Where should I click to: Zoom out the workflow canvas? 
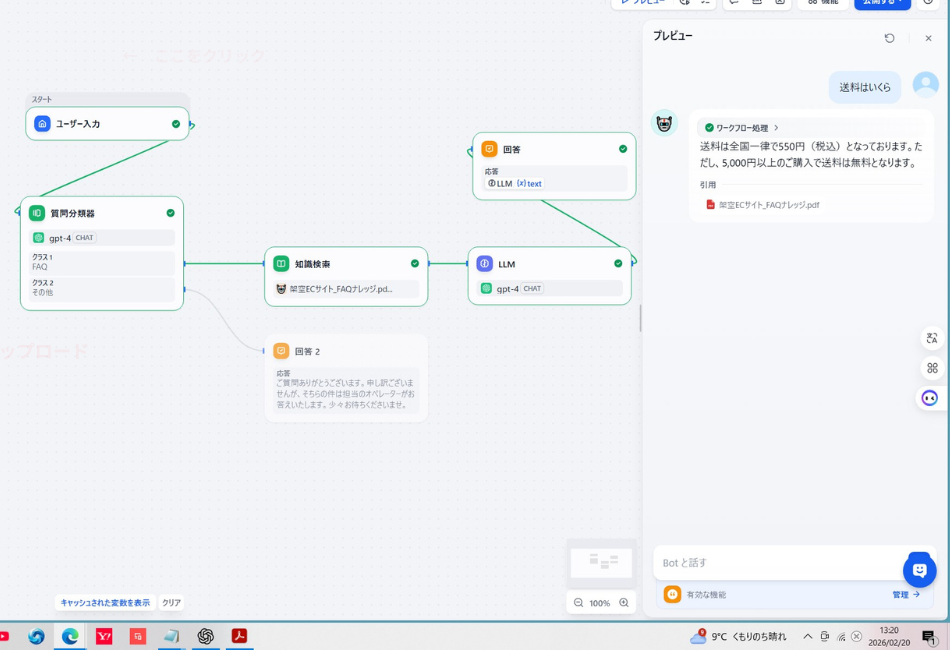point(578,603)
